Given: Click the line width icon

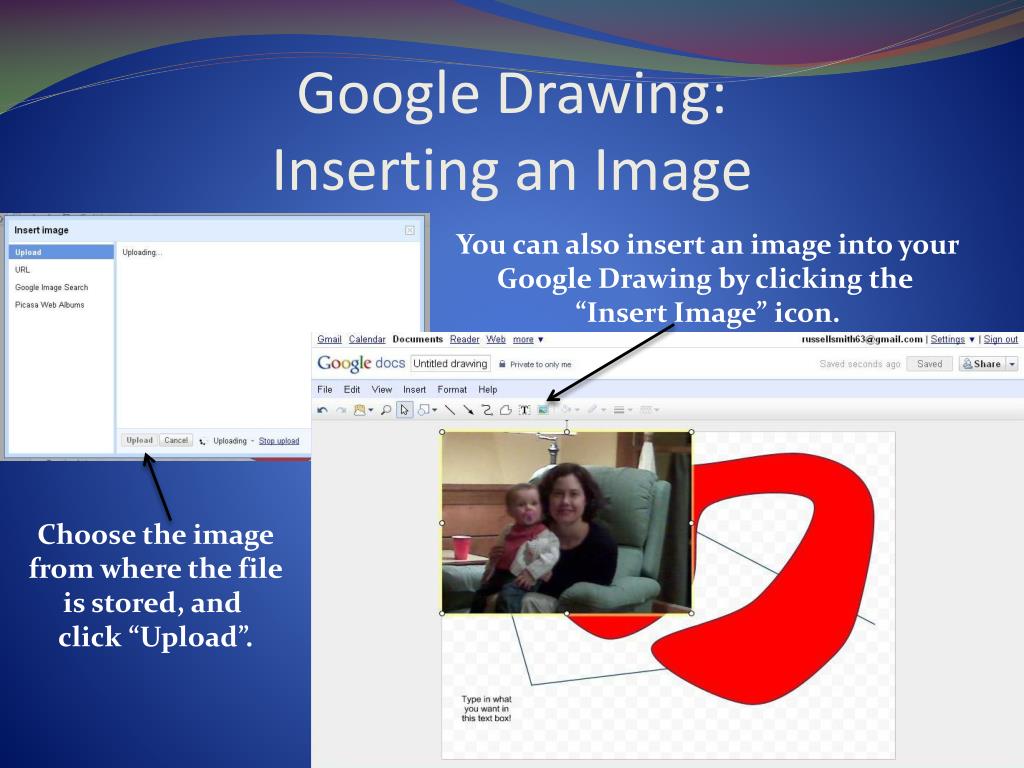Looking at the screenshot, I should [618, 410].
